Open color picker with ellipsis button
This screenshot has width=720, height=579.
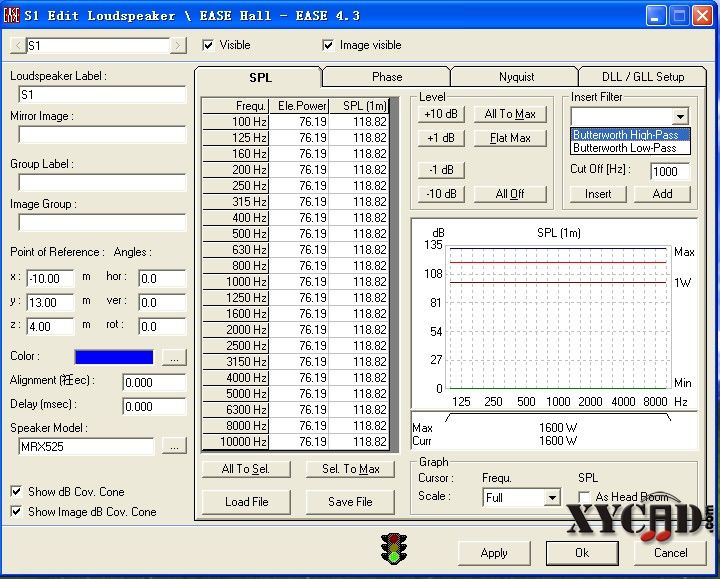(174, 357)
